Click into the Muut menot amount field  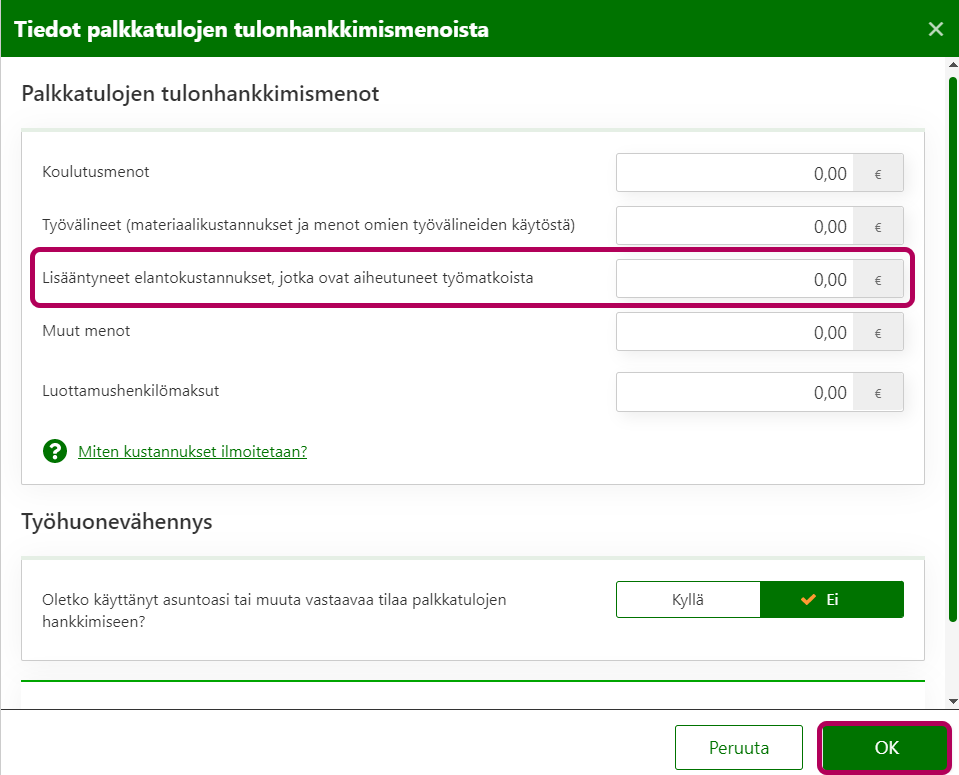pos(735,332)
